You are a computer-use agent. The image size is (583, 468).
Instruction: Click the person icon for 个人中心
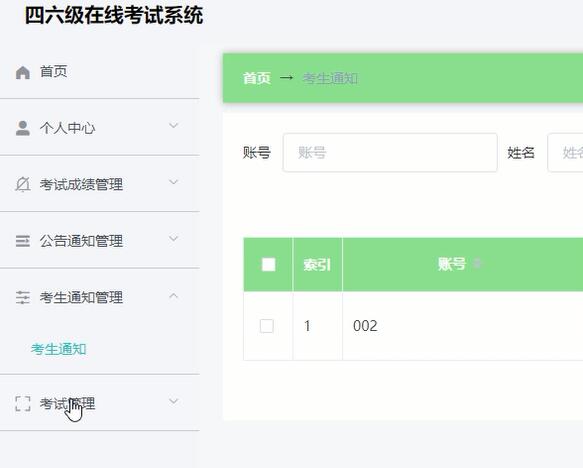[23, 128]
